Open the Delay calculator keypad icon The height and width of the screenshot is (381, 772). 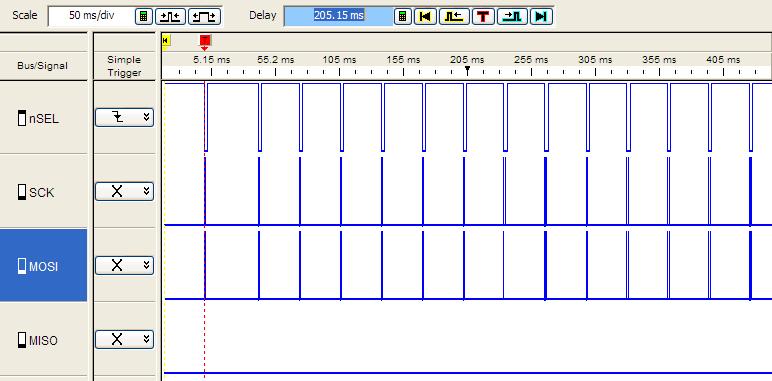click(x=402, y=16)
